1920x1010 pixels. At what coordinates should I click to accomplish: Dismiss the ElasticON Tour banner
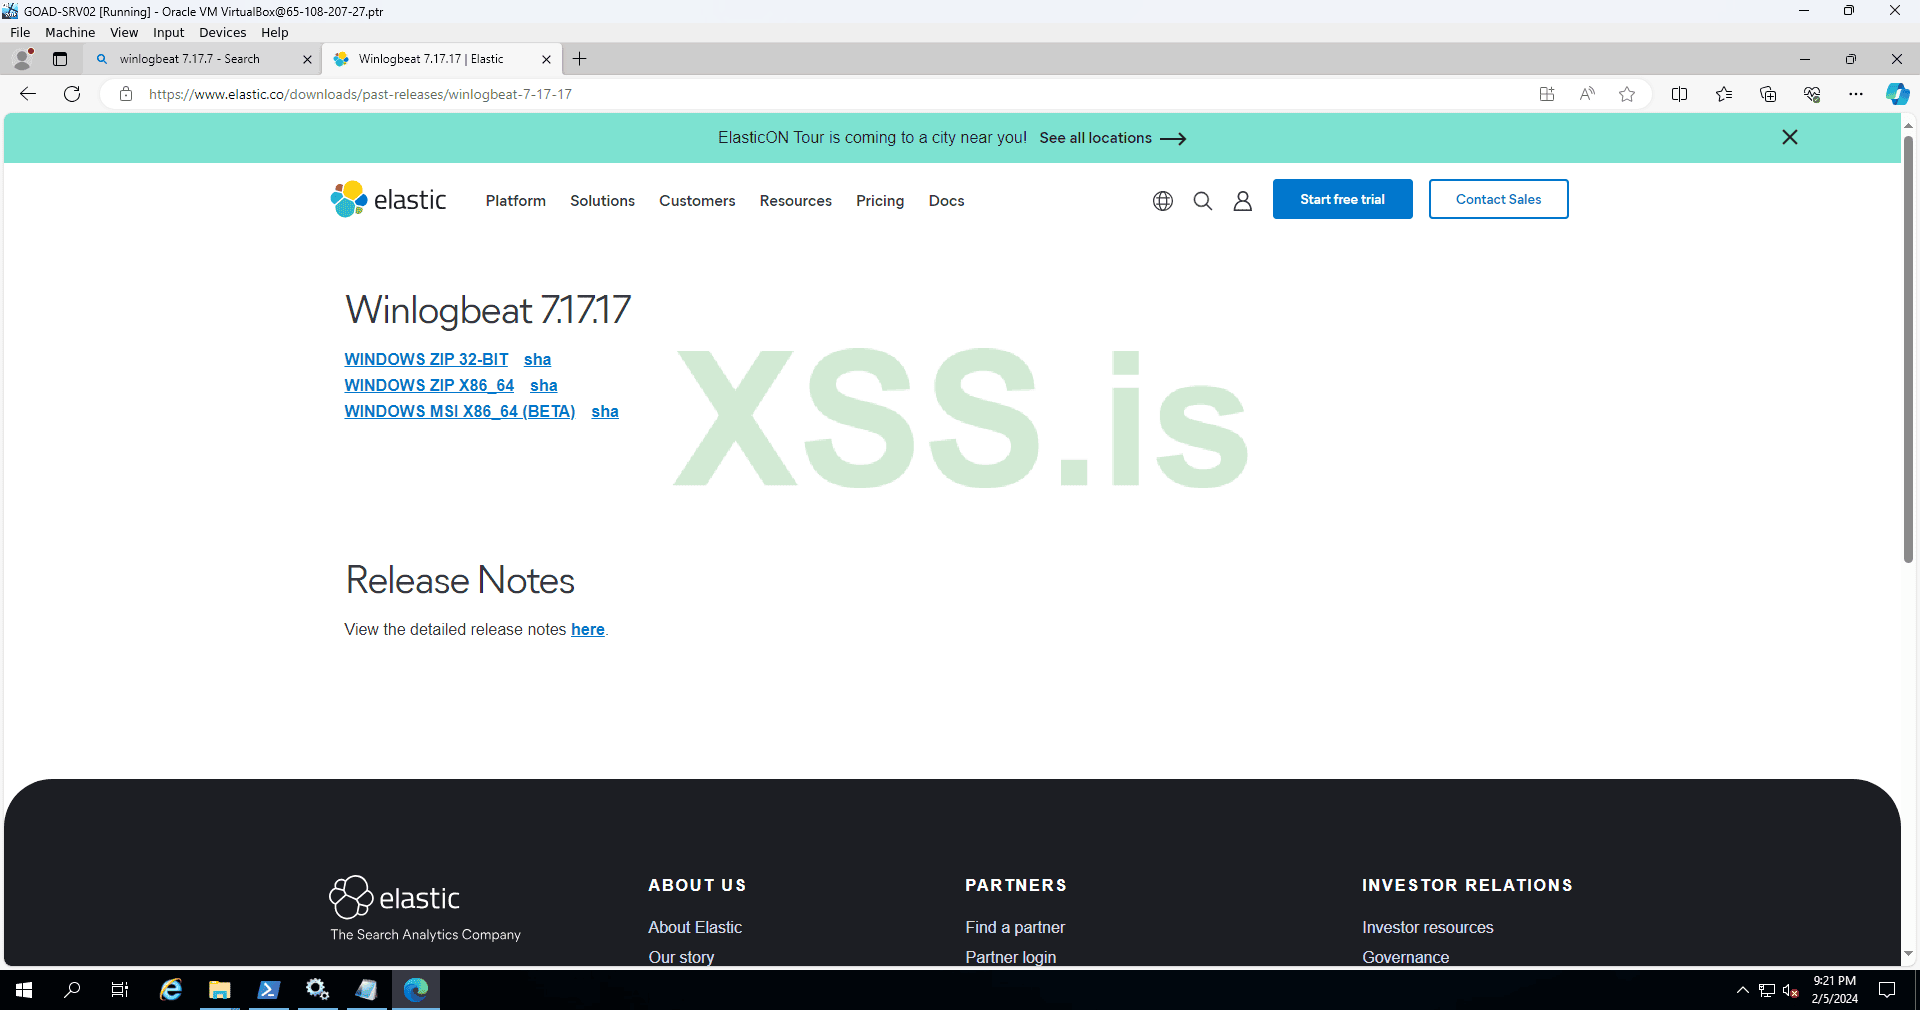pyautogui.click(x=1790, y=137)
